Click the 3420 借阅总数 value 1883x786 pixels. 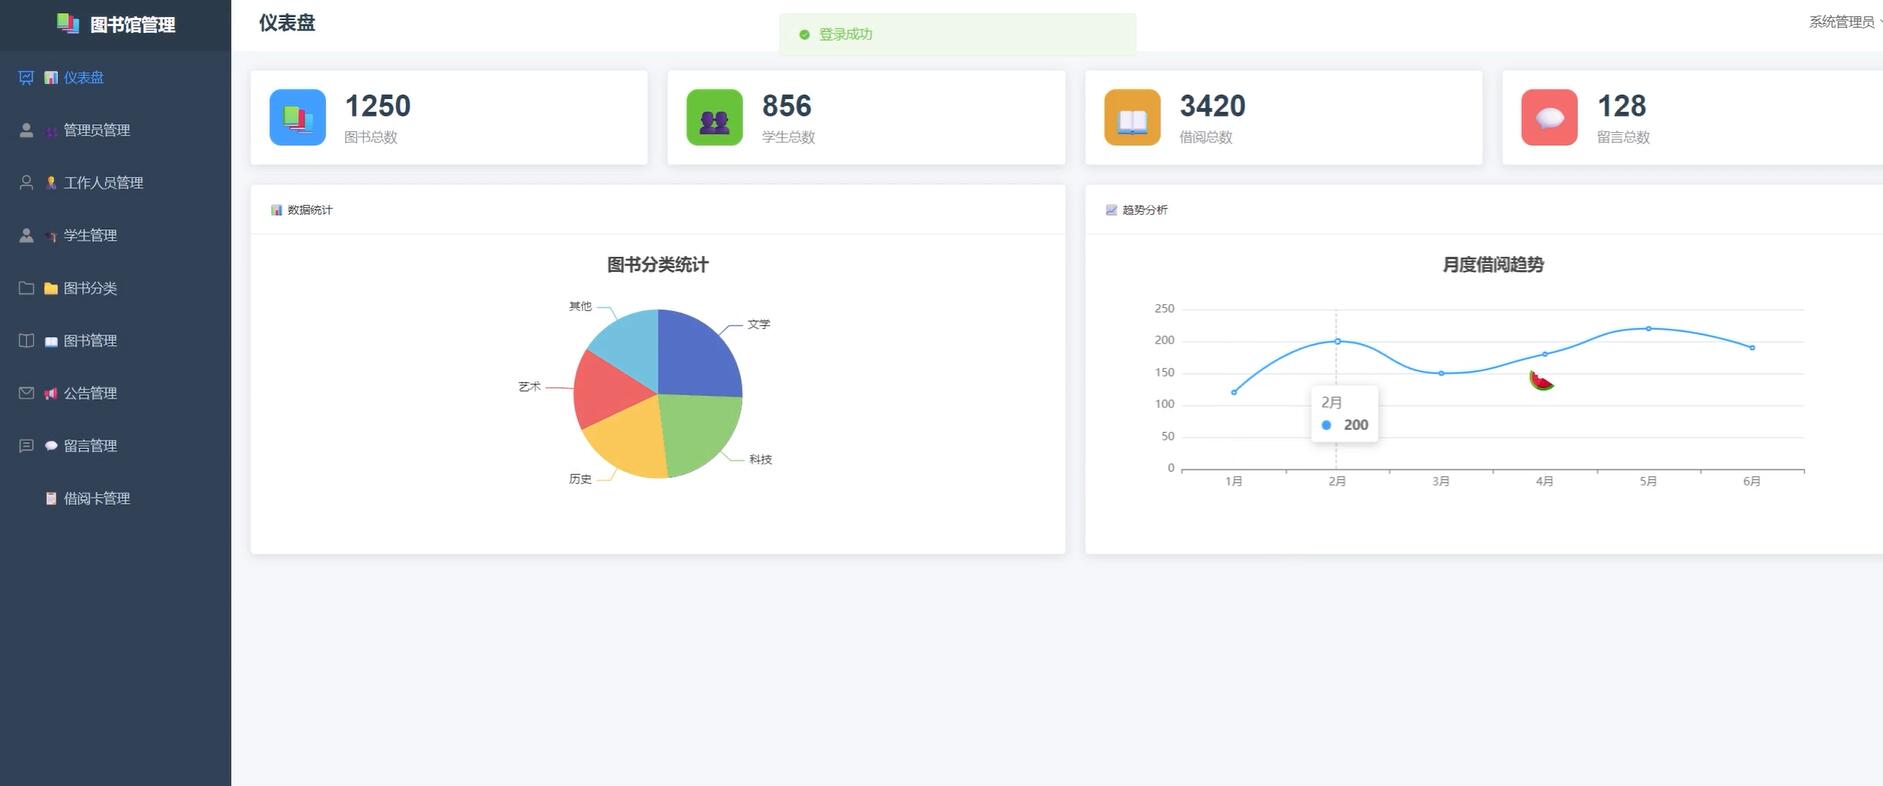pyautogui.click(x=1212, y=106)
